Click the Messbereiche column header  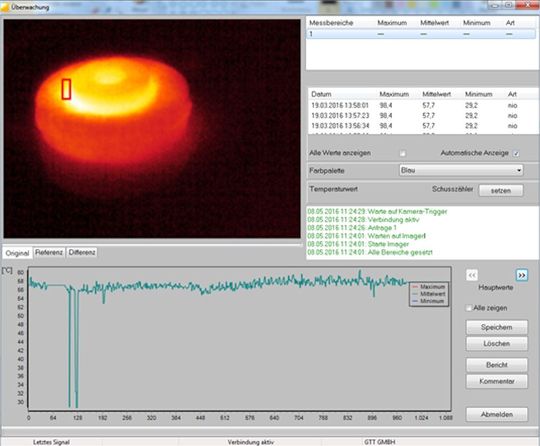(331, 23)
